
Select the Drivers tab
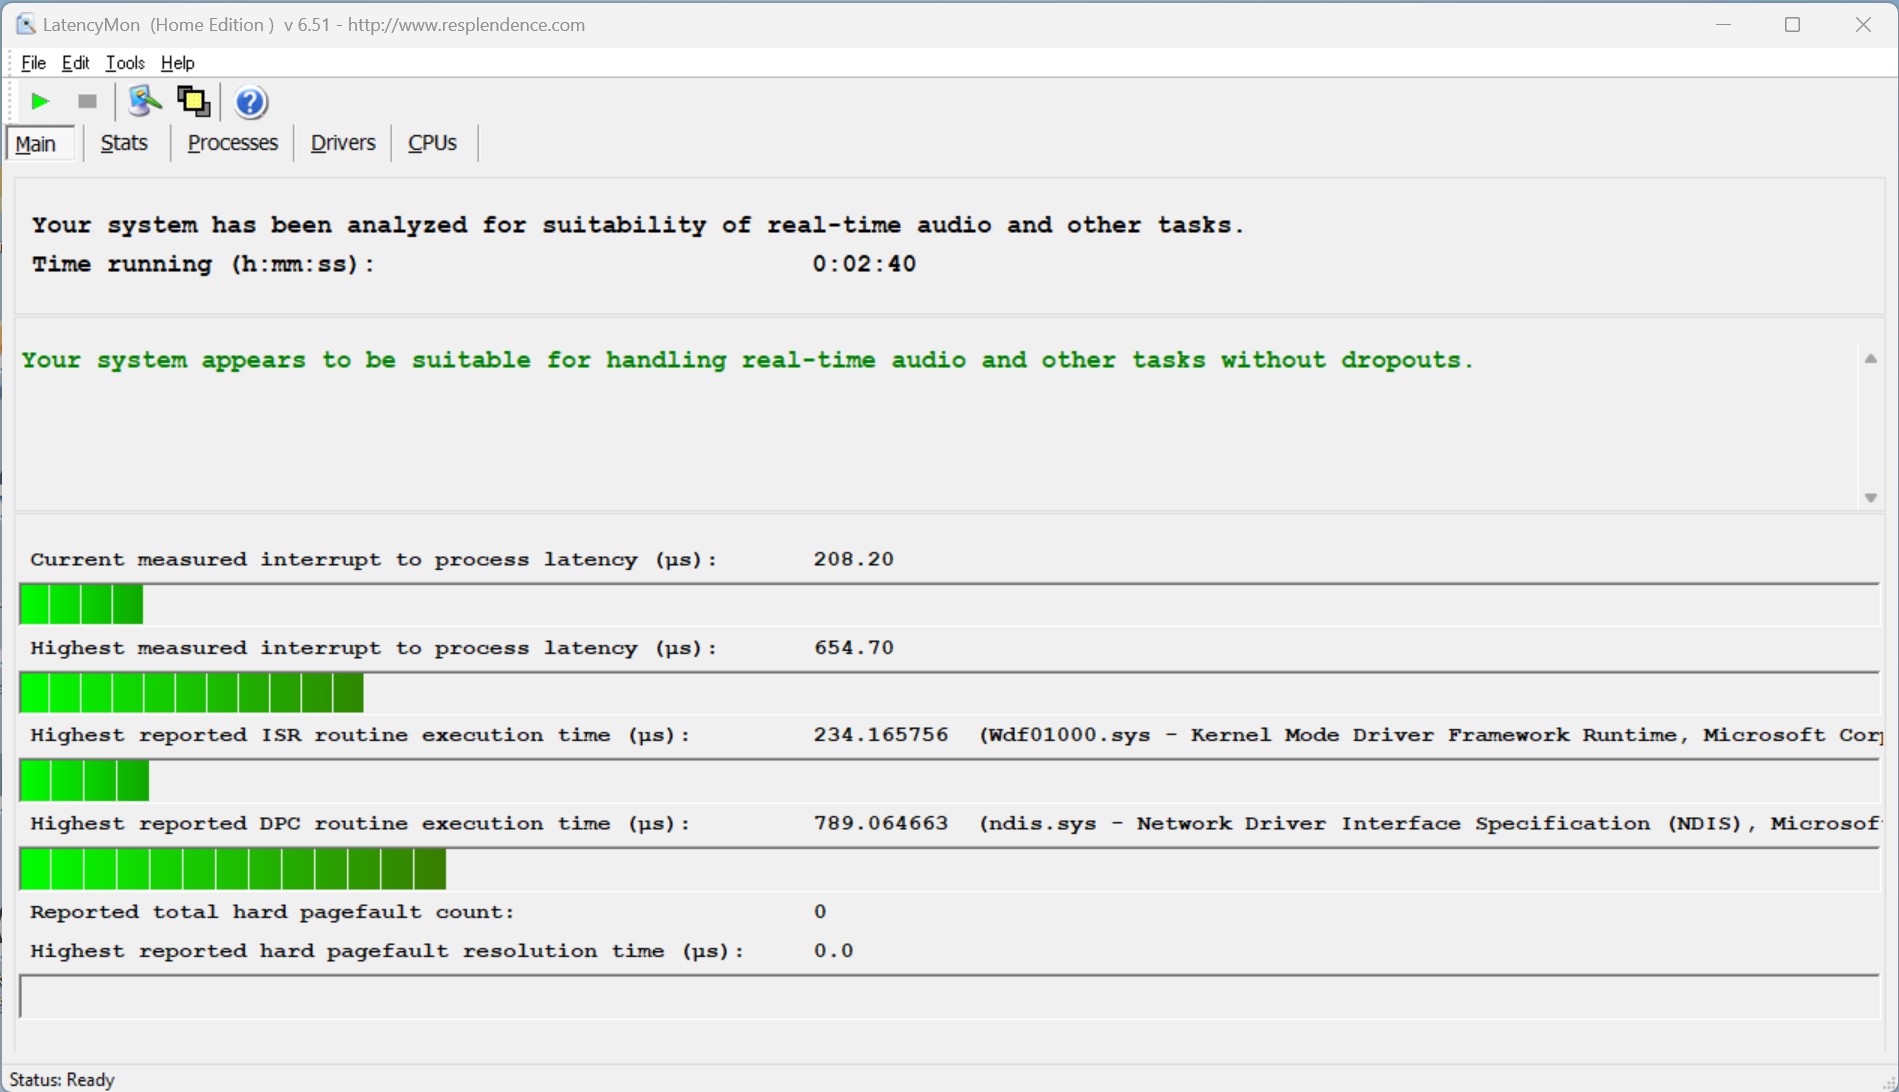pos(342,143)
